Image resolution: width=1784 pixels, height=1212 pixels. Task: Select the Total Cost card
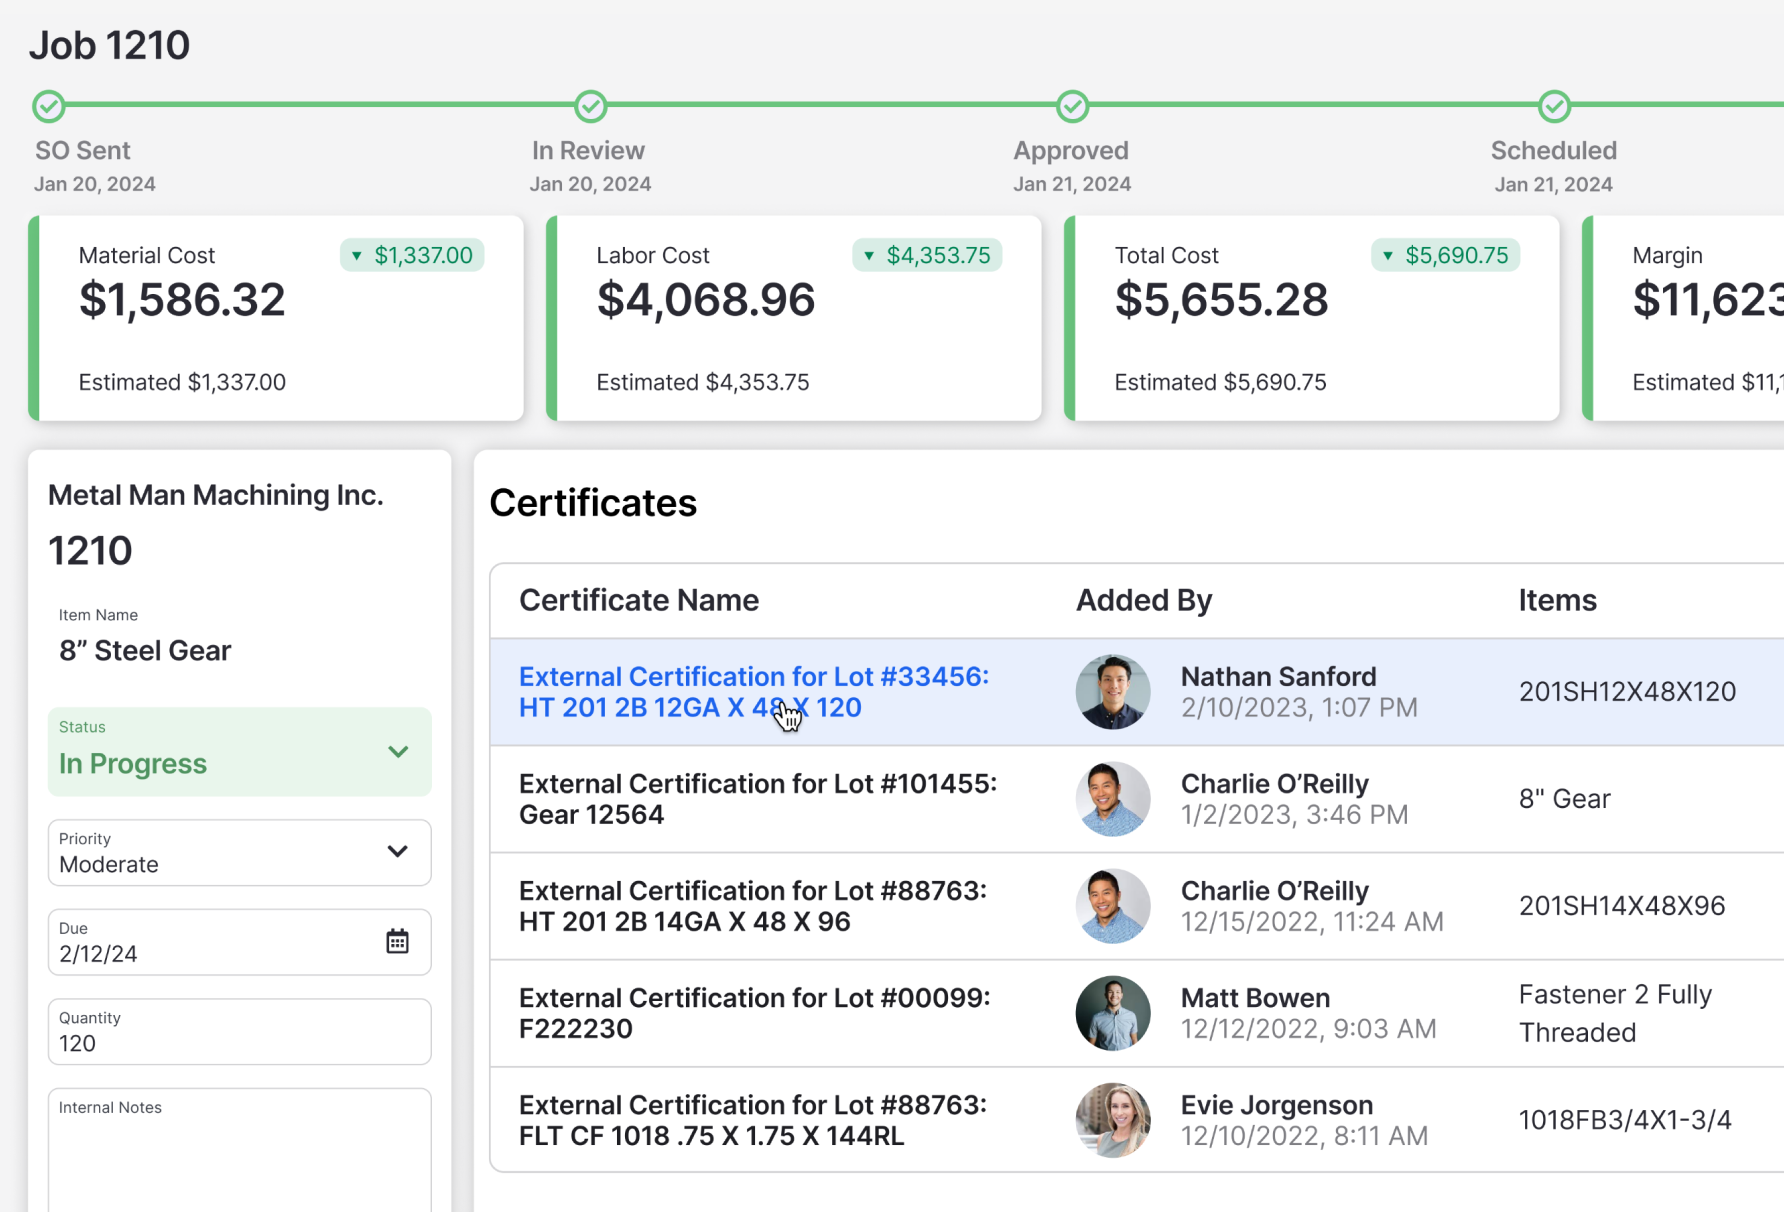(1312, 318)
